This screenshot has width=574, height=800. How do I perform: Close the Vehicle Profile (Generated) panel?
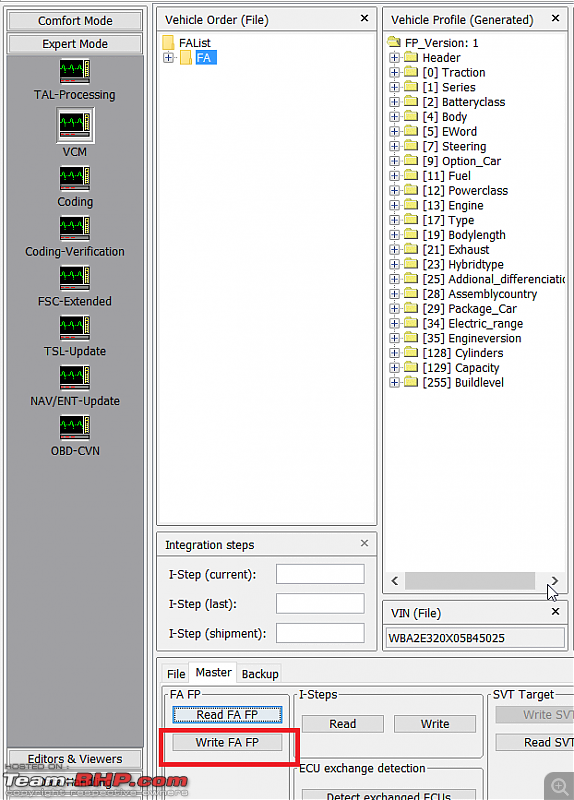coord(556,18)
